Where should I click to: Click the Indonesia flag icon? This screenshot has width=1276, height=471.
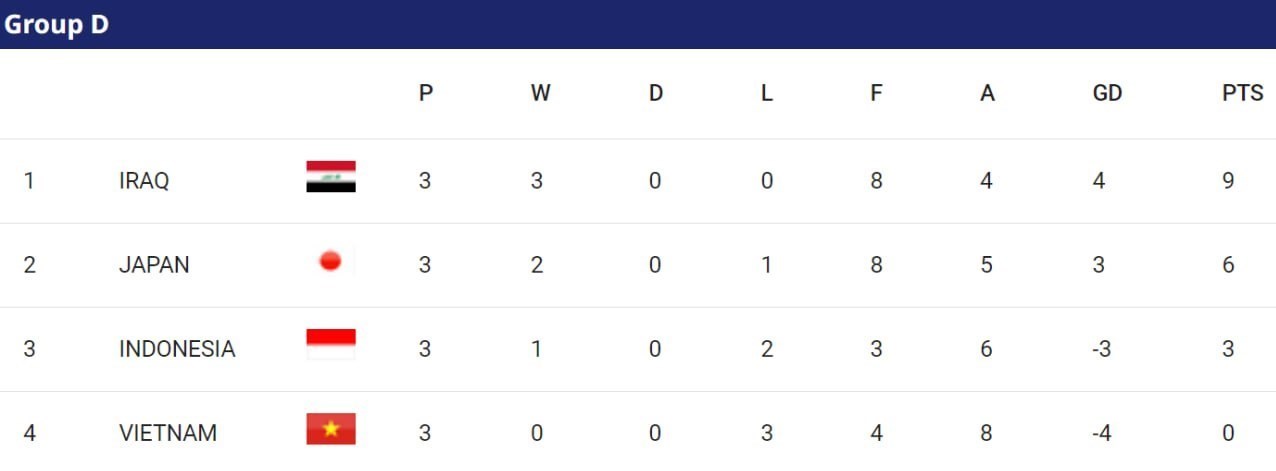331,345
